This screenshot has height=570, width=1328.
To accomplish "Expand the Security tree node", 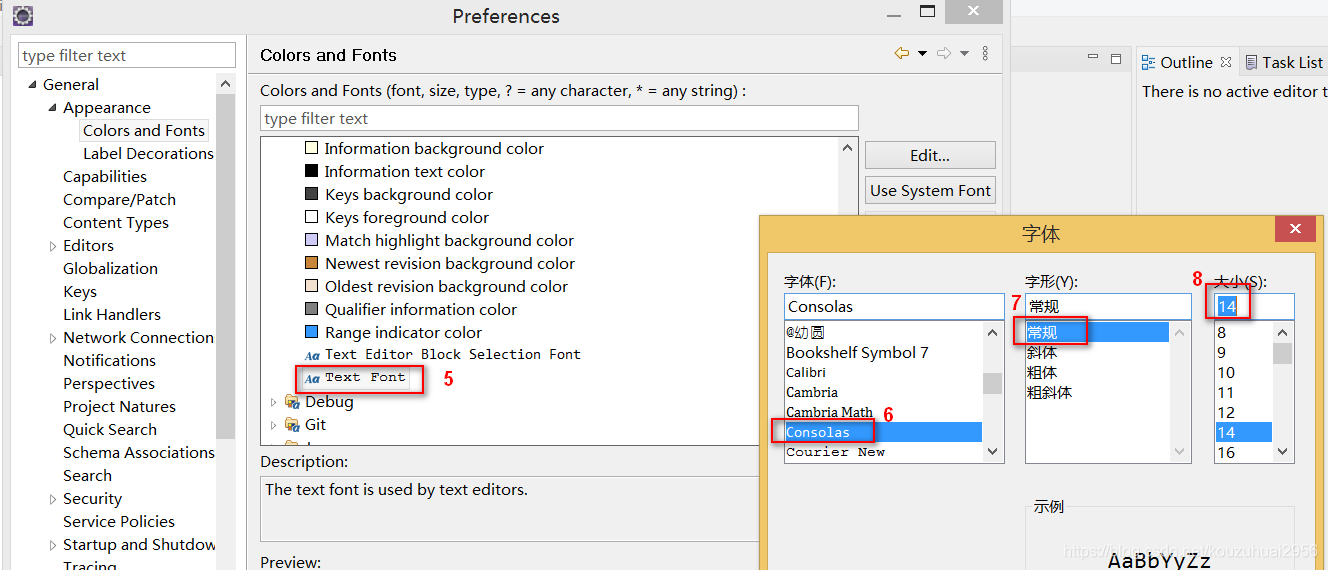I will pyautogui.click(x=53, y=499).
